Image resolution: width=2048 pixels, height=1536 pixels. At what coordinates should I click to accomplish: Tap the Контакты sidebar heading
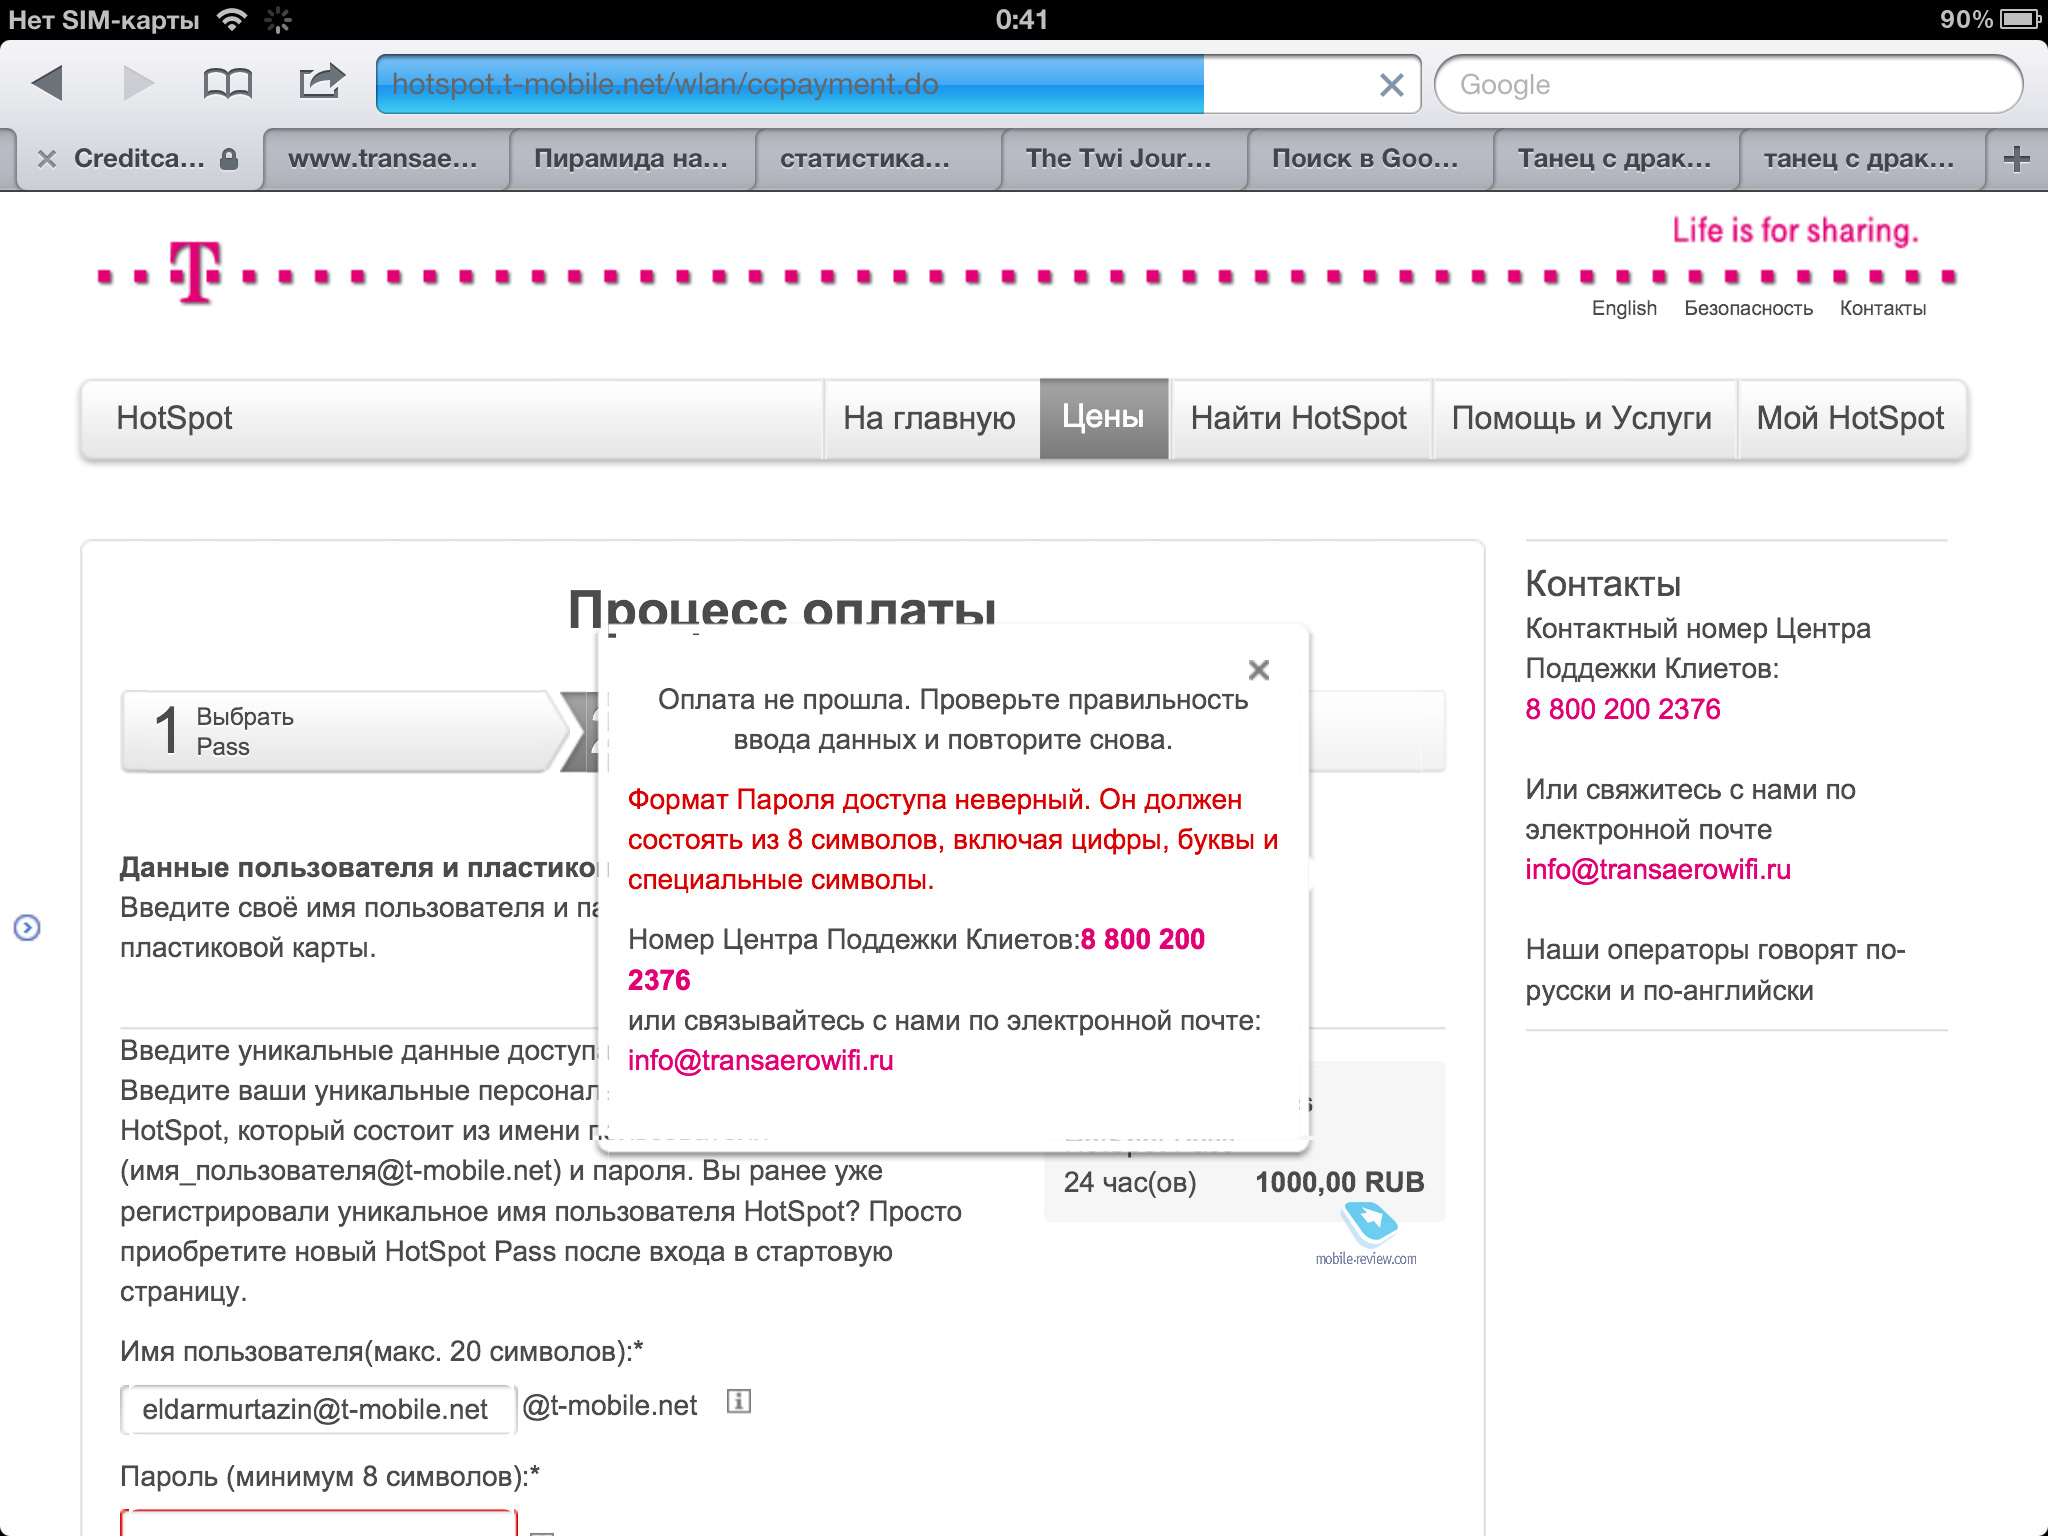(1603, 584)
